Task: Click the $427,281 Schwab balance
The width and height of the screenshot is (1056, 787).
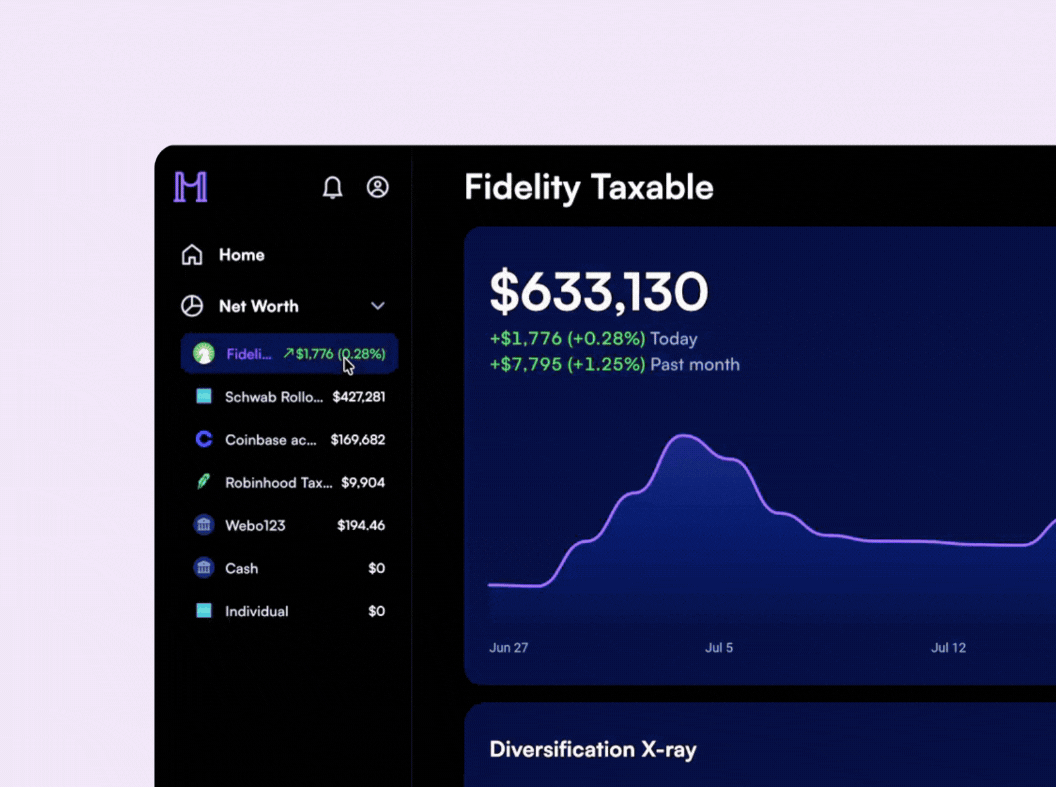Action: (359, 397)
